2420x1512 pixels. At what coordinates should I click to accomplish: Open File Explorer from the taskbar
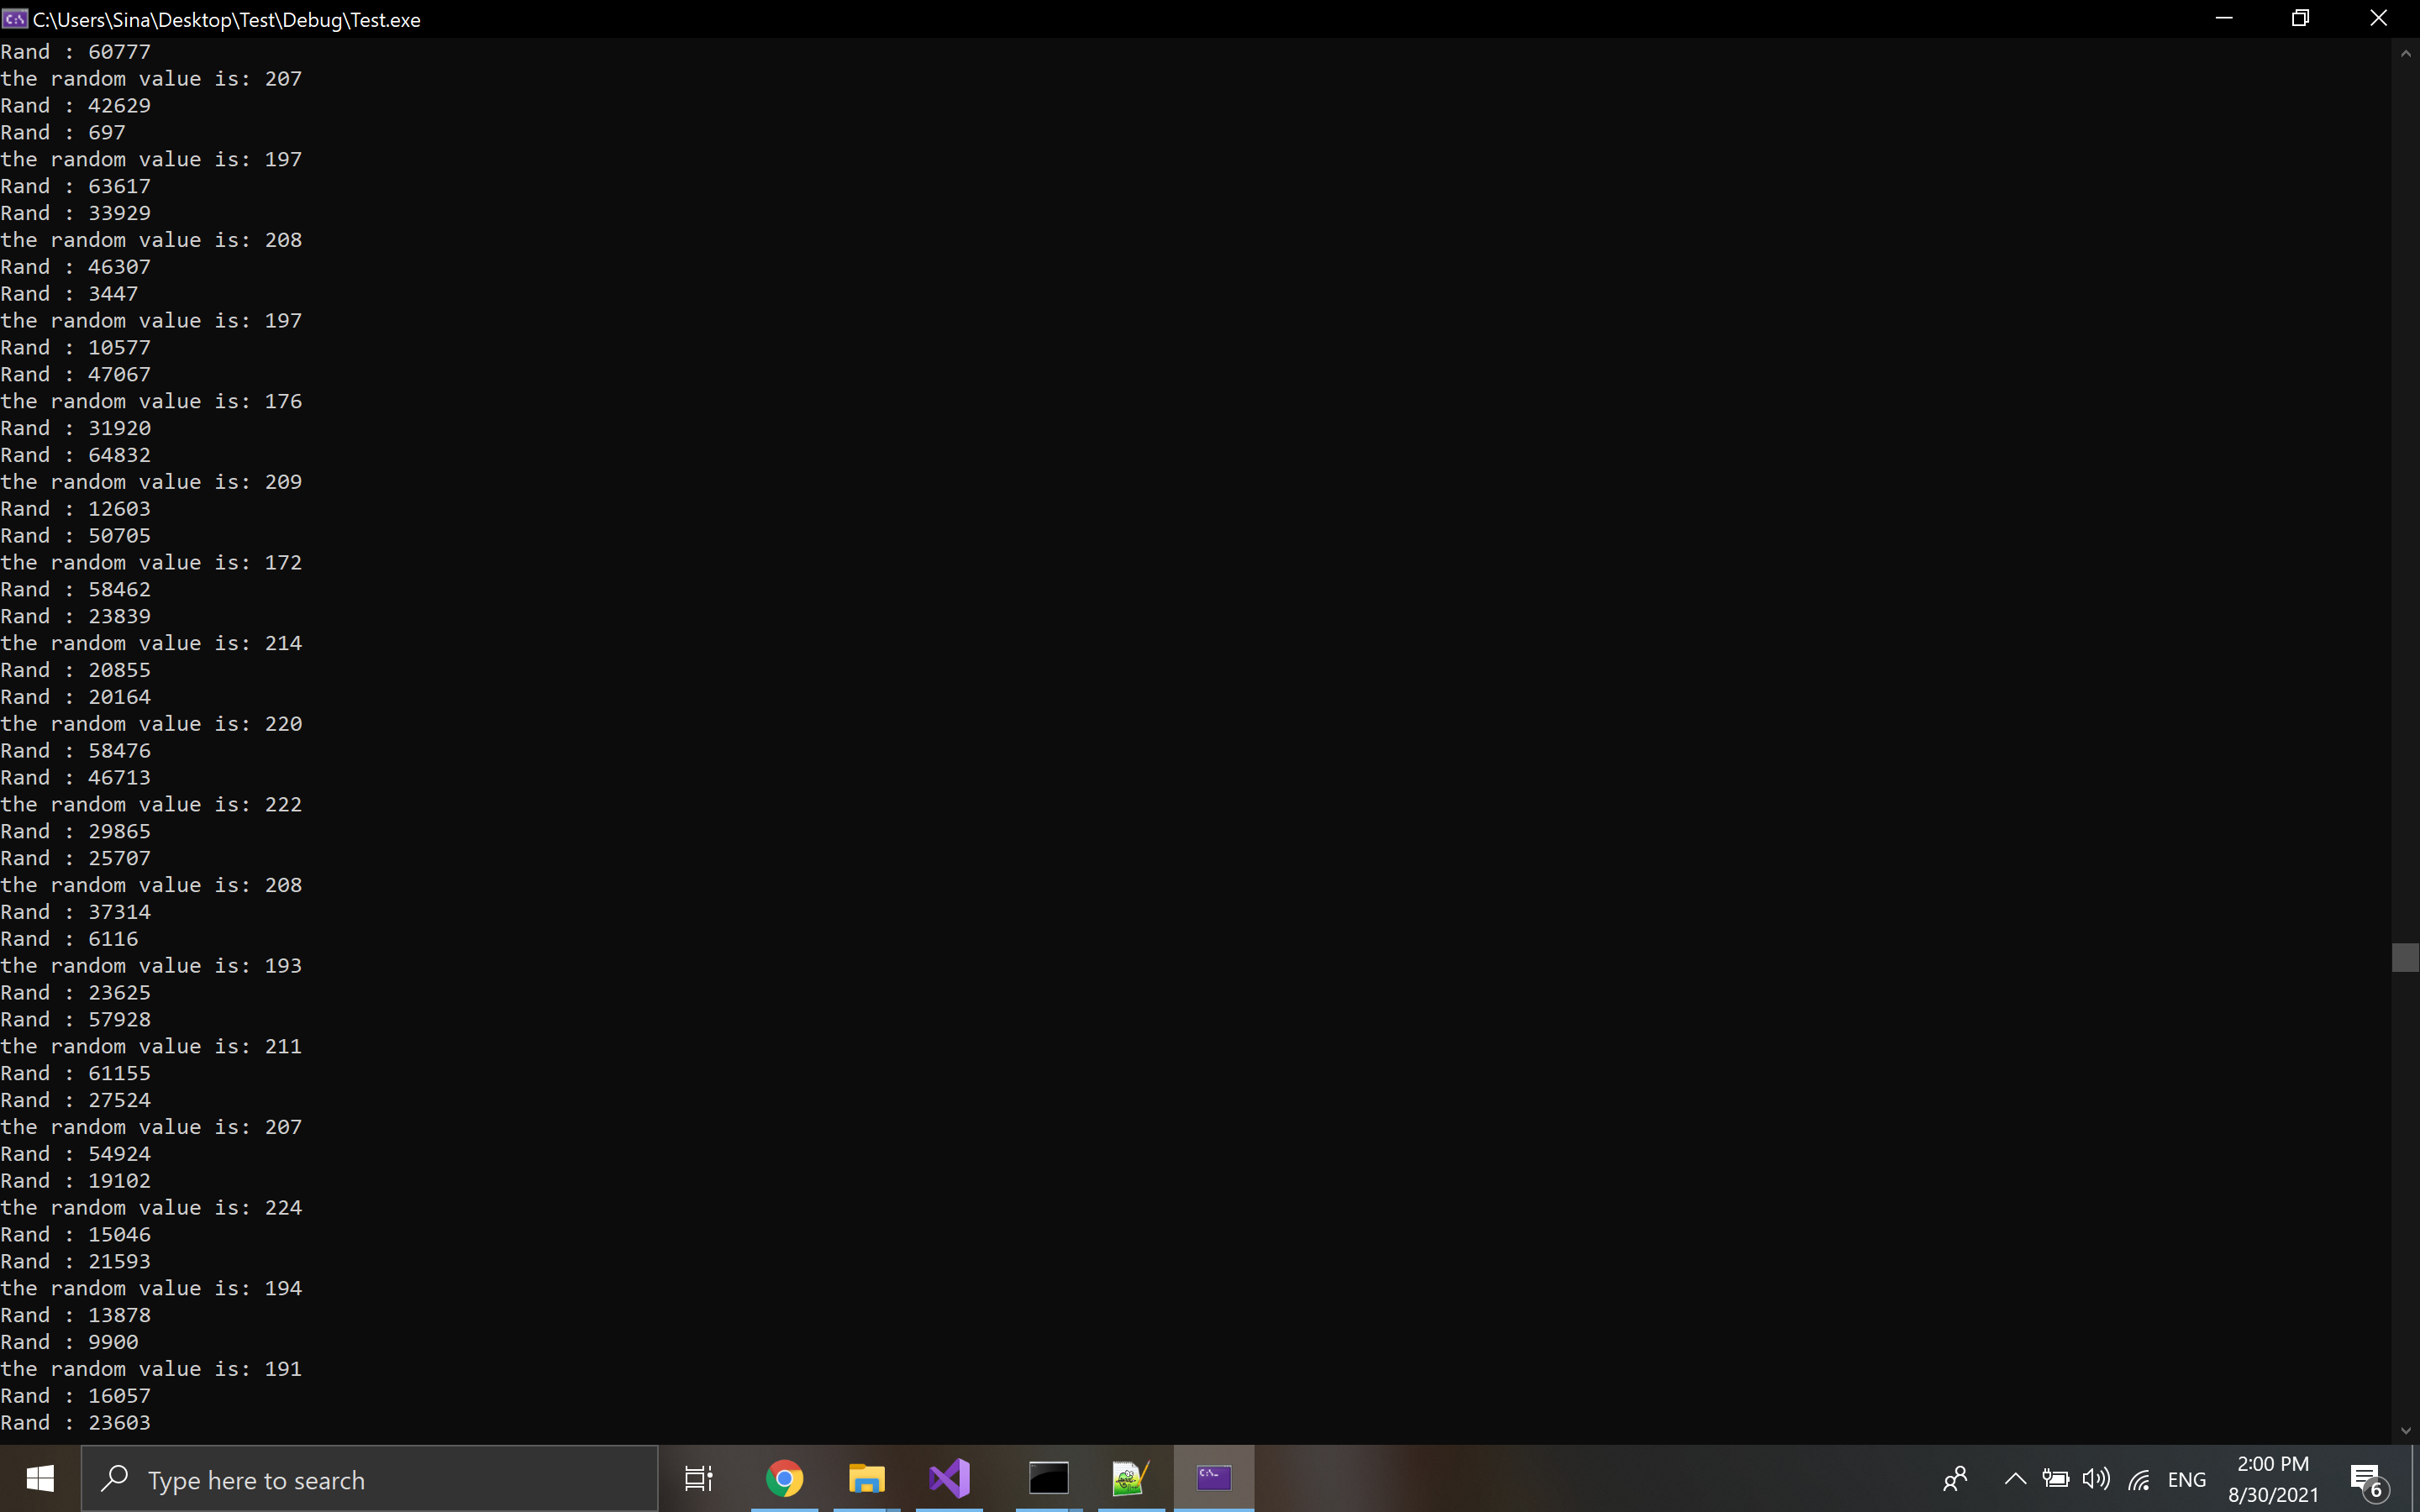(866, 1478)
